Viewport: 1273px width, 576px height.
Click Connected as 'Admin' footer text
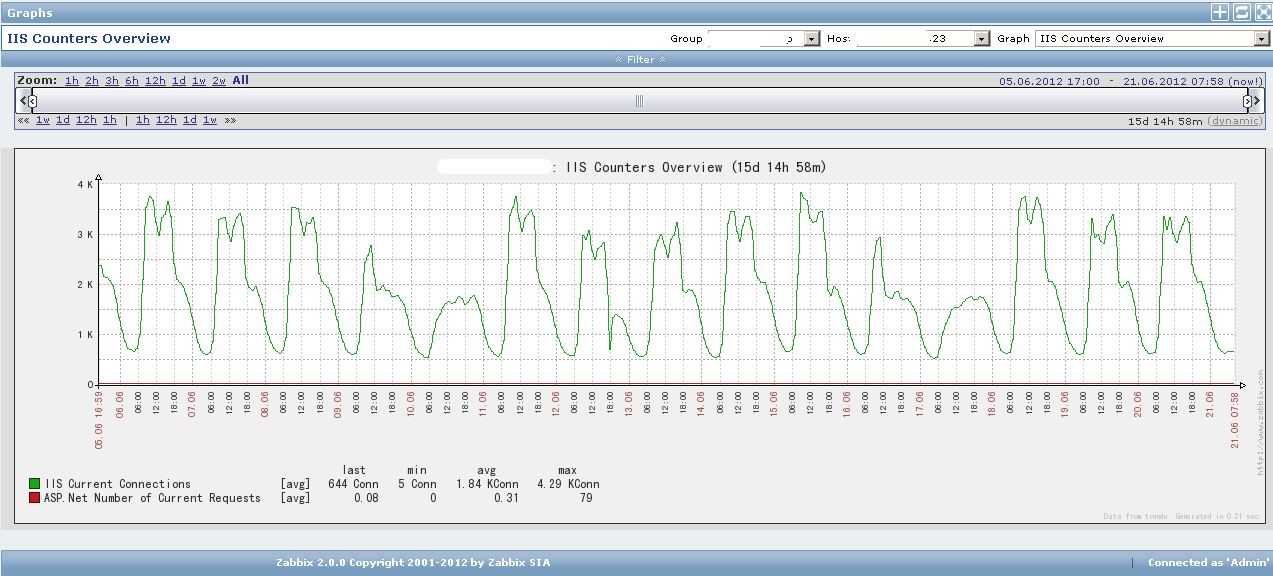coord(1209,562)
